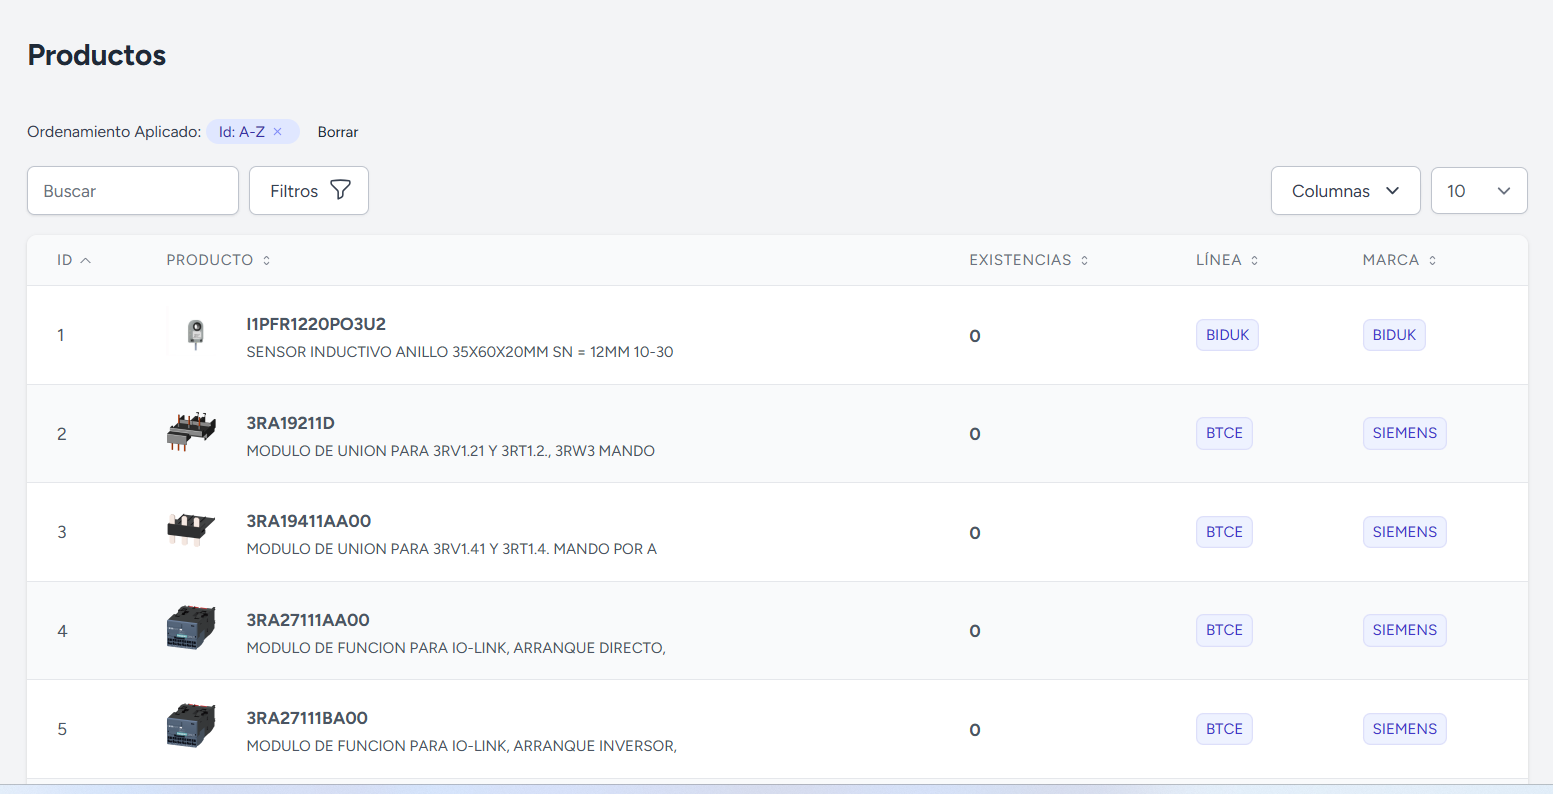Open thumbnail of product 3RA19411AA00

[191, 531]
